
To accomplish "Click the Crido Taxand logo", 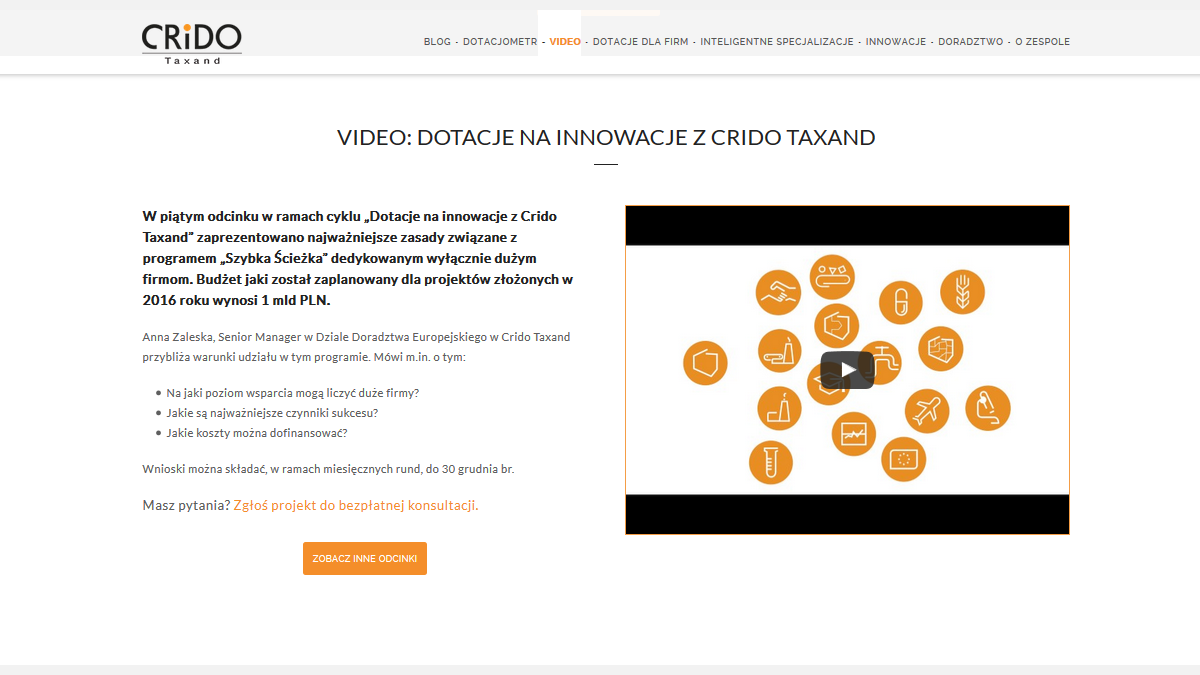I will (191, 43).
